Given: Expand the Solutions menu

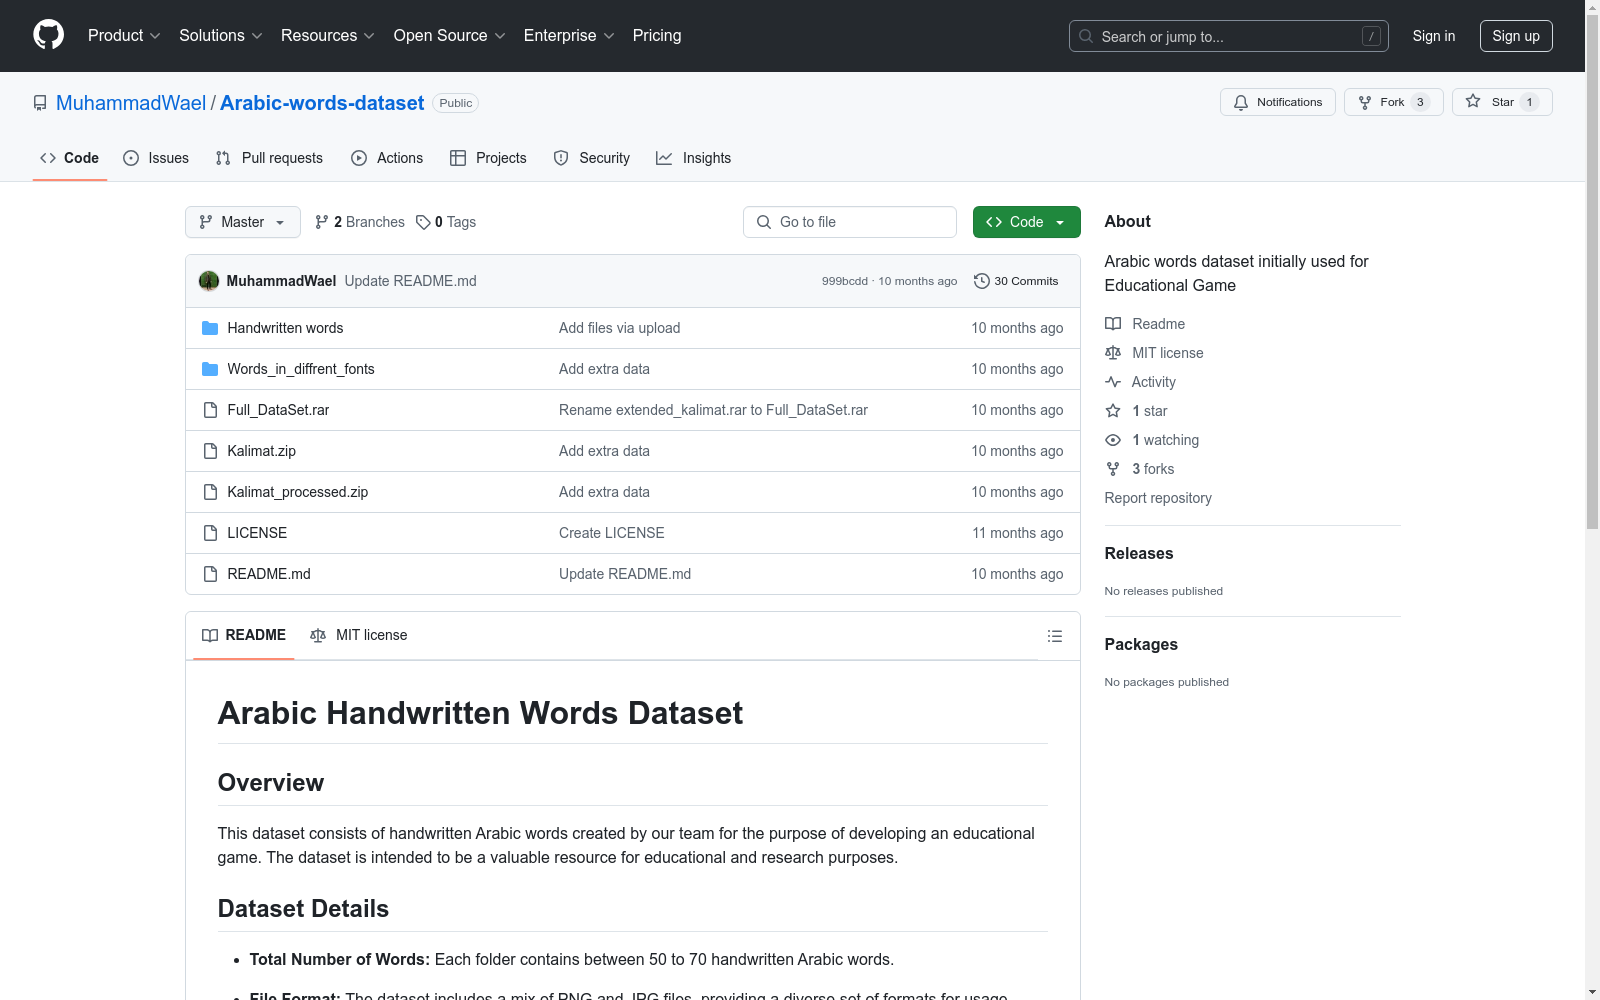Looking at the screenshot, I should point(221,36).
